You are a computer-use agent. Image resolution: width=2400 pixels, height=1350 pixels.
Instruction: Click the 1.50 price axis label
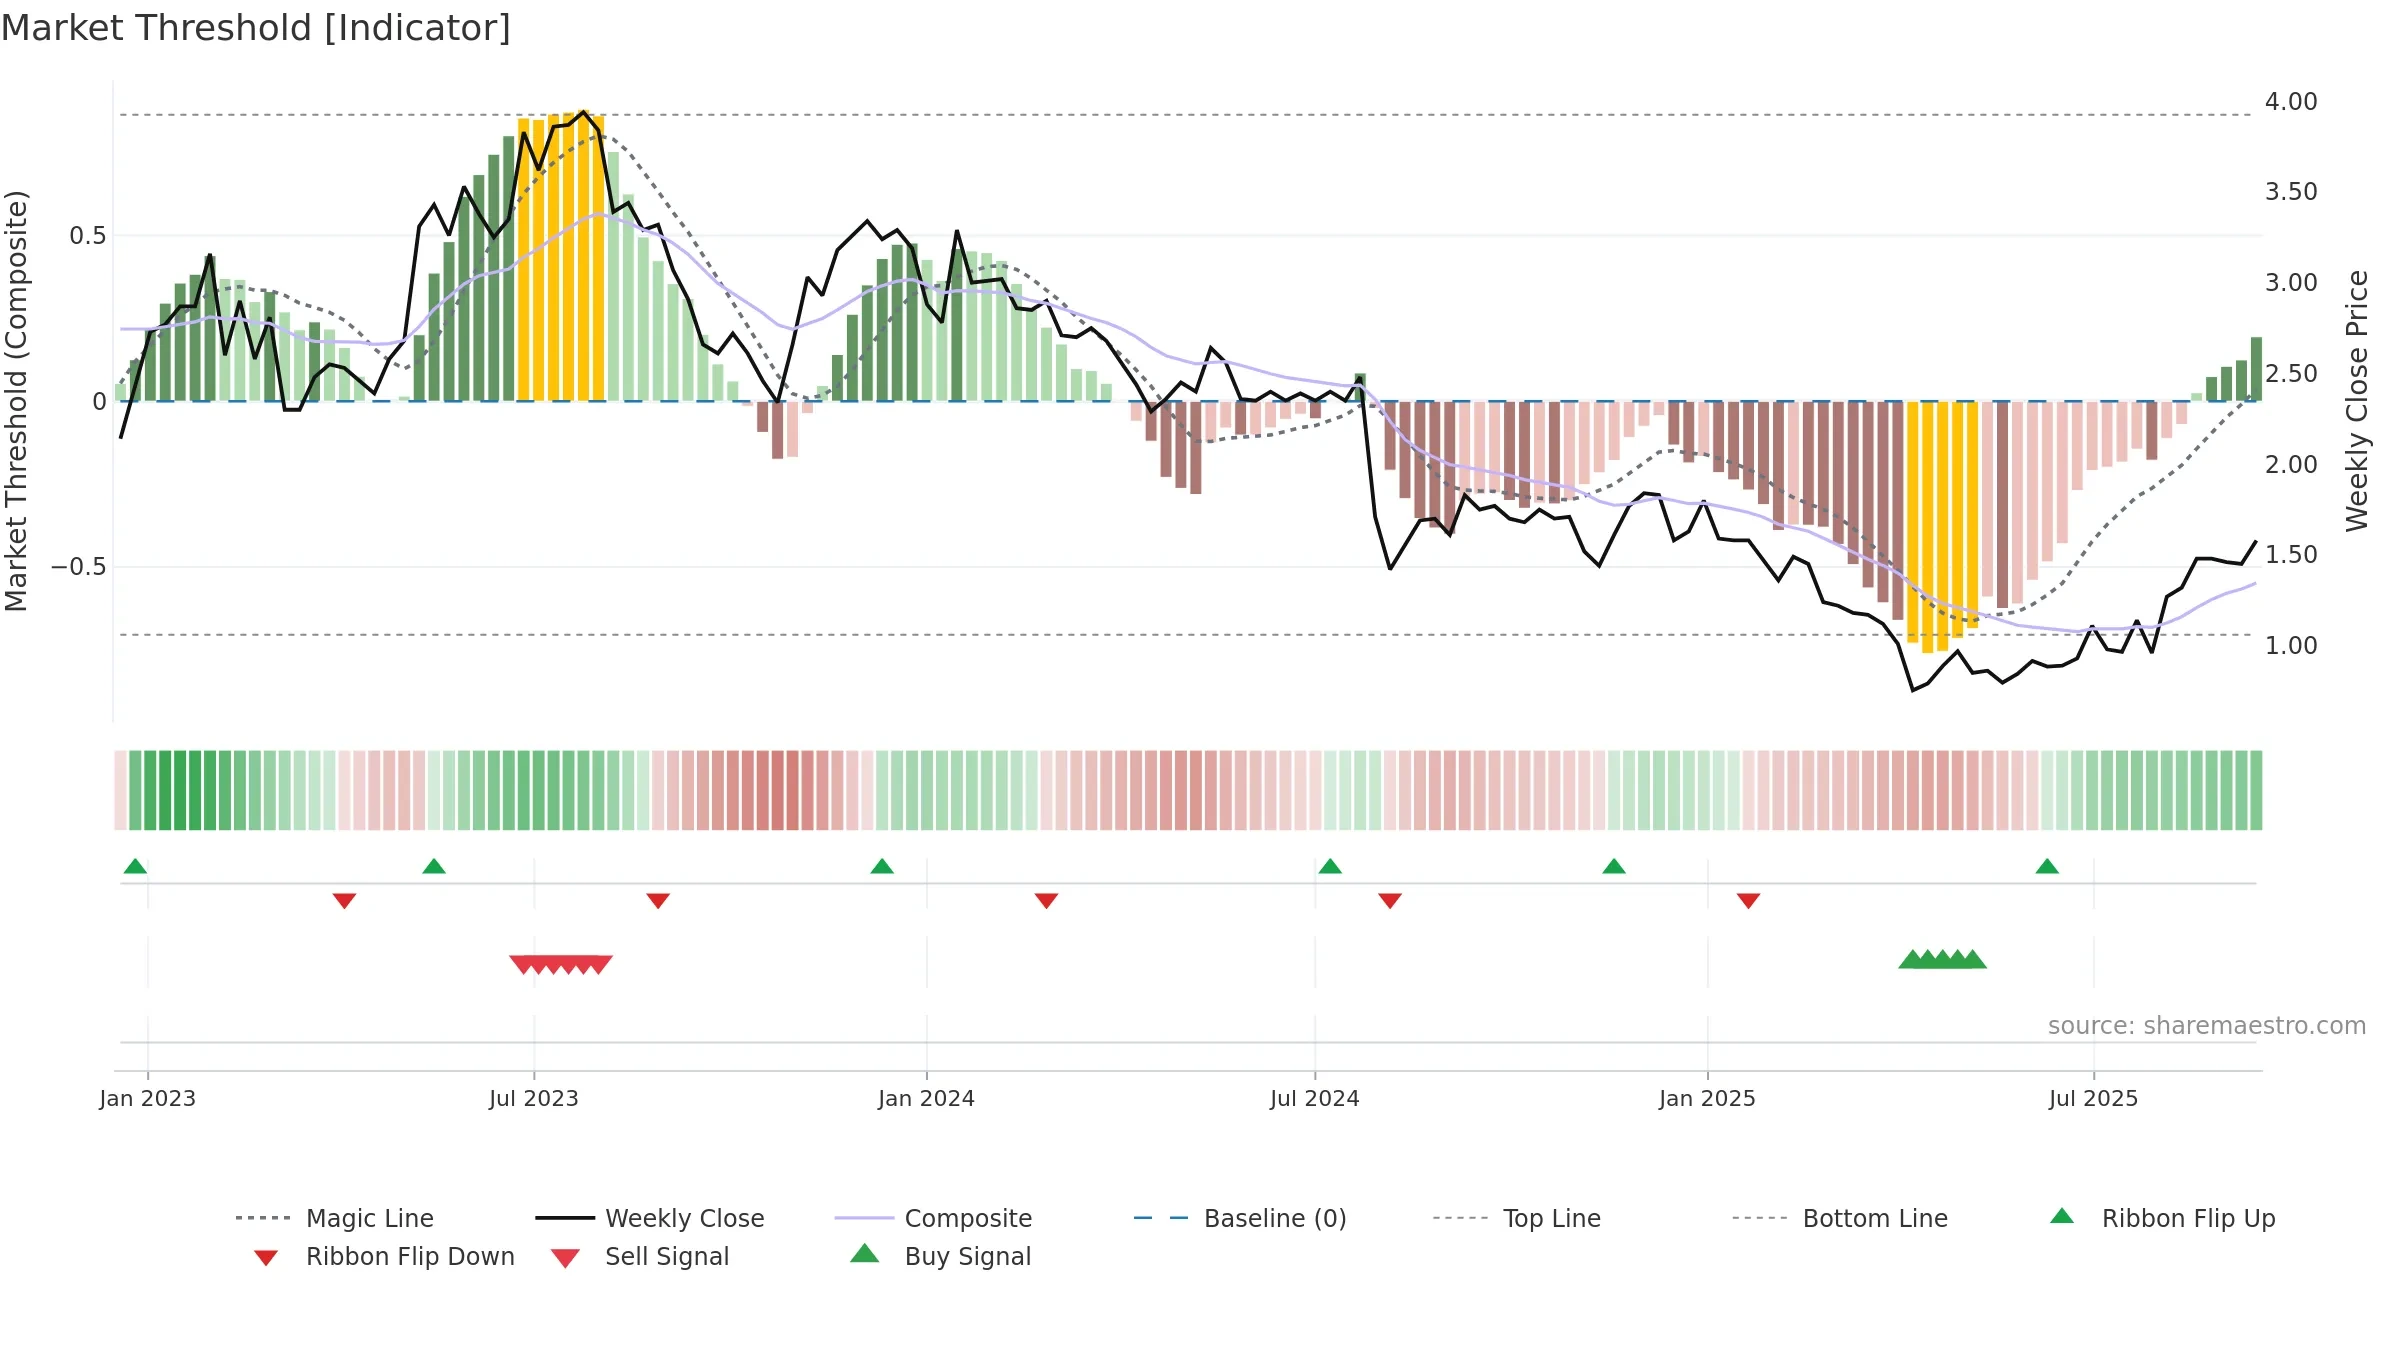[x=2291, y=555]
